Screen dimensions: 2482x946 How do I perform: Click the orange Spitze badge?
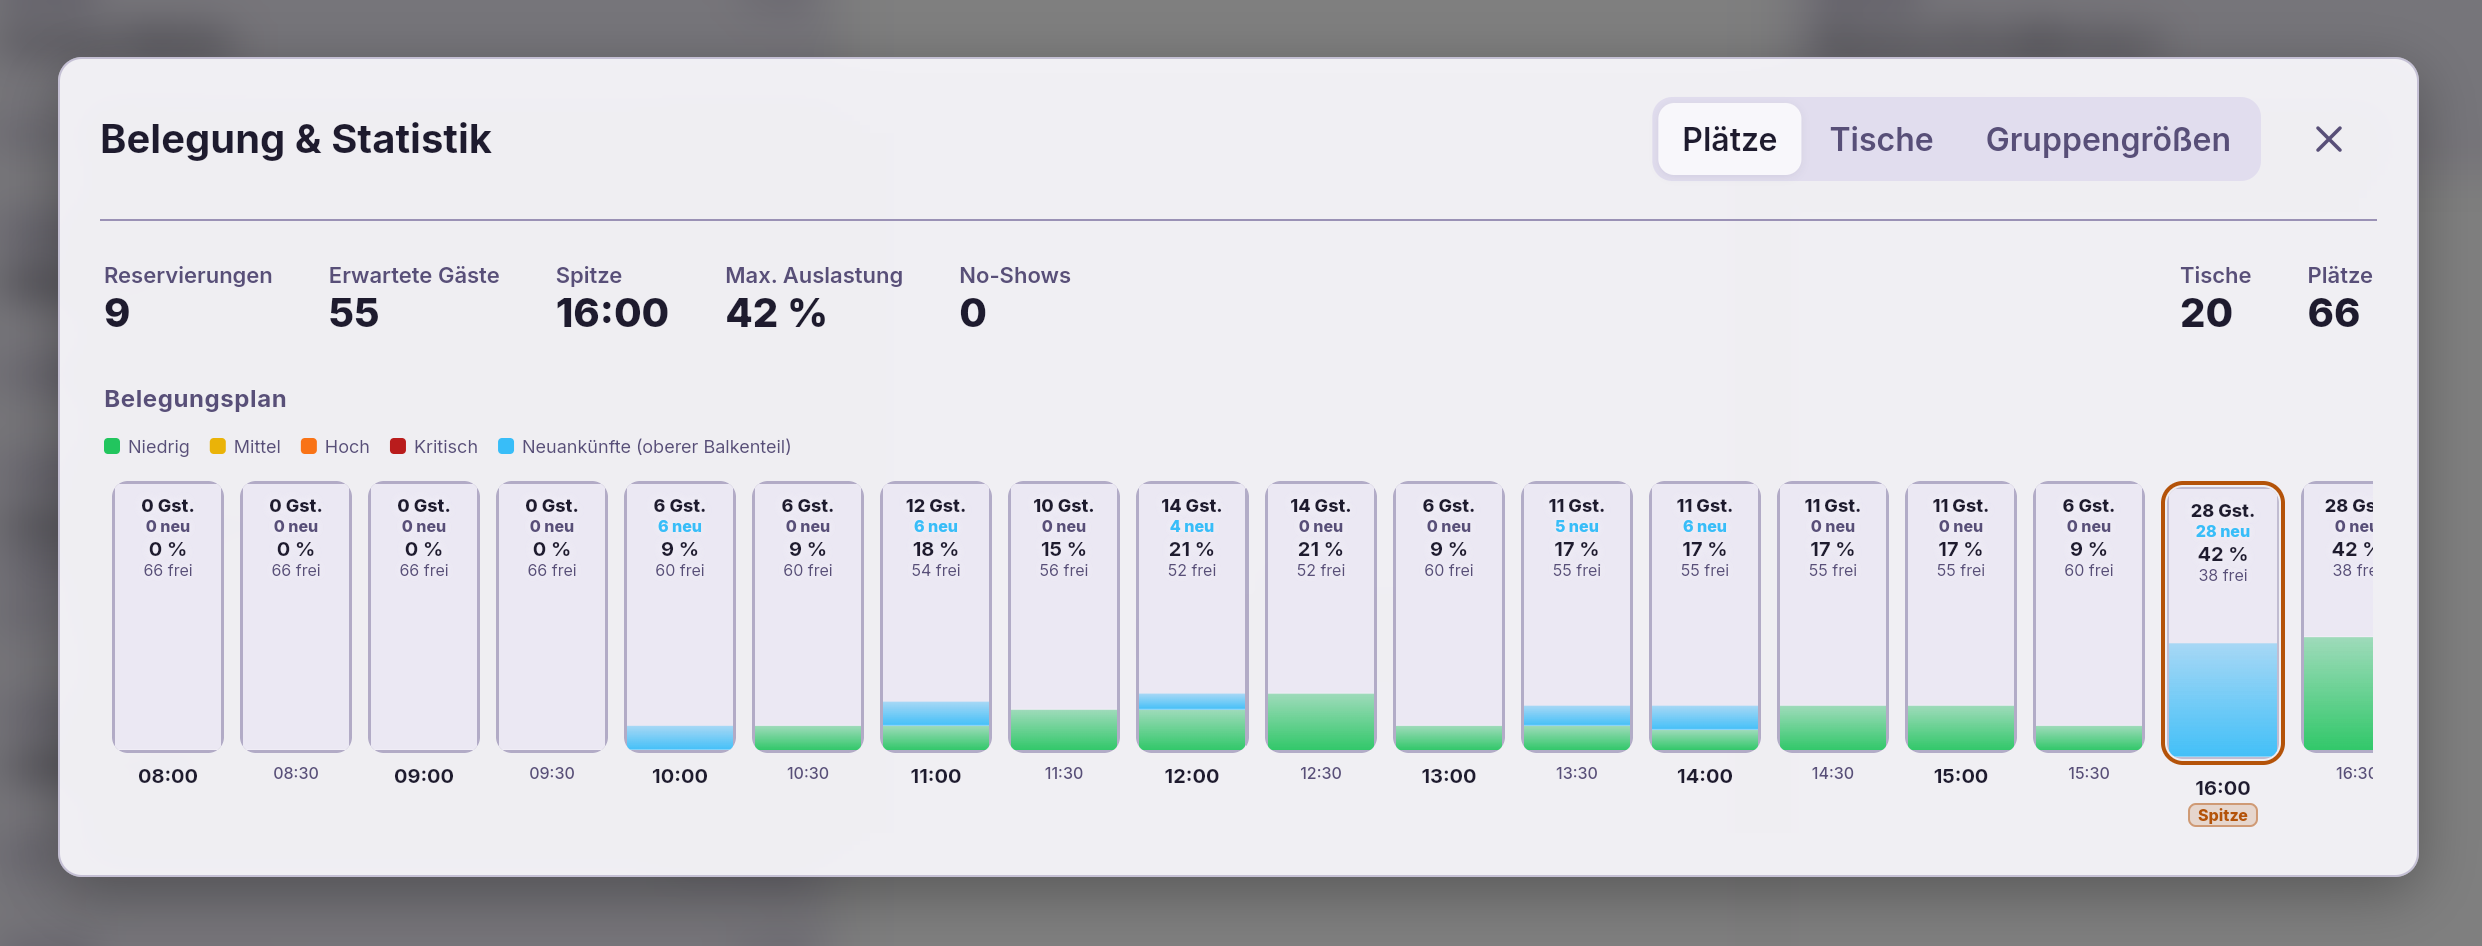pyautogui.click(x=2222, y=815)
